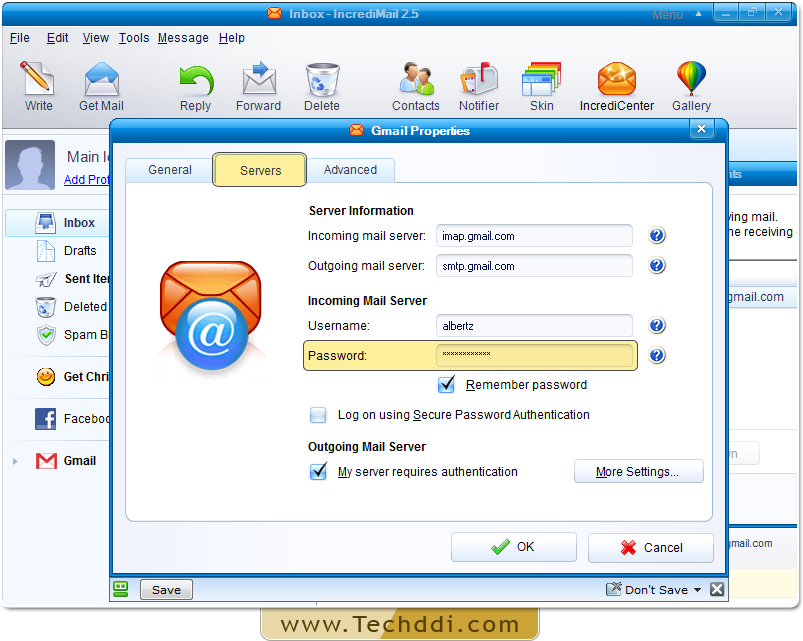Click the Password input field
The image size is (803, 641).
[534, 355]
